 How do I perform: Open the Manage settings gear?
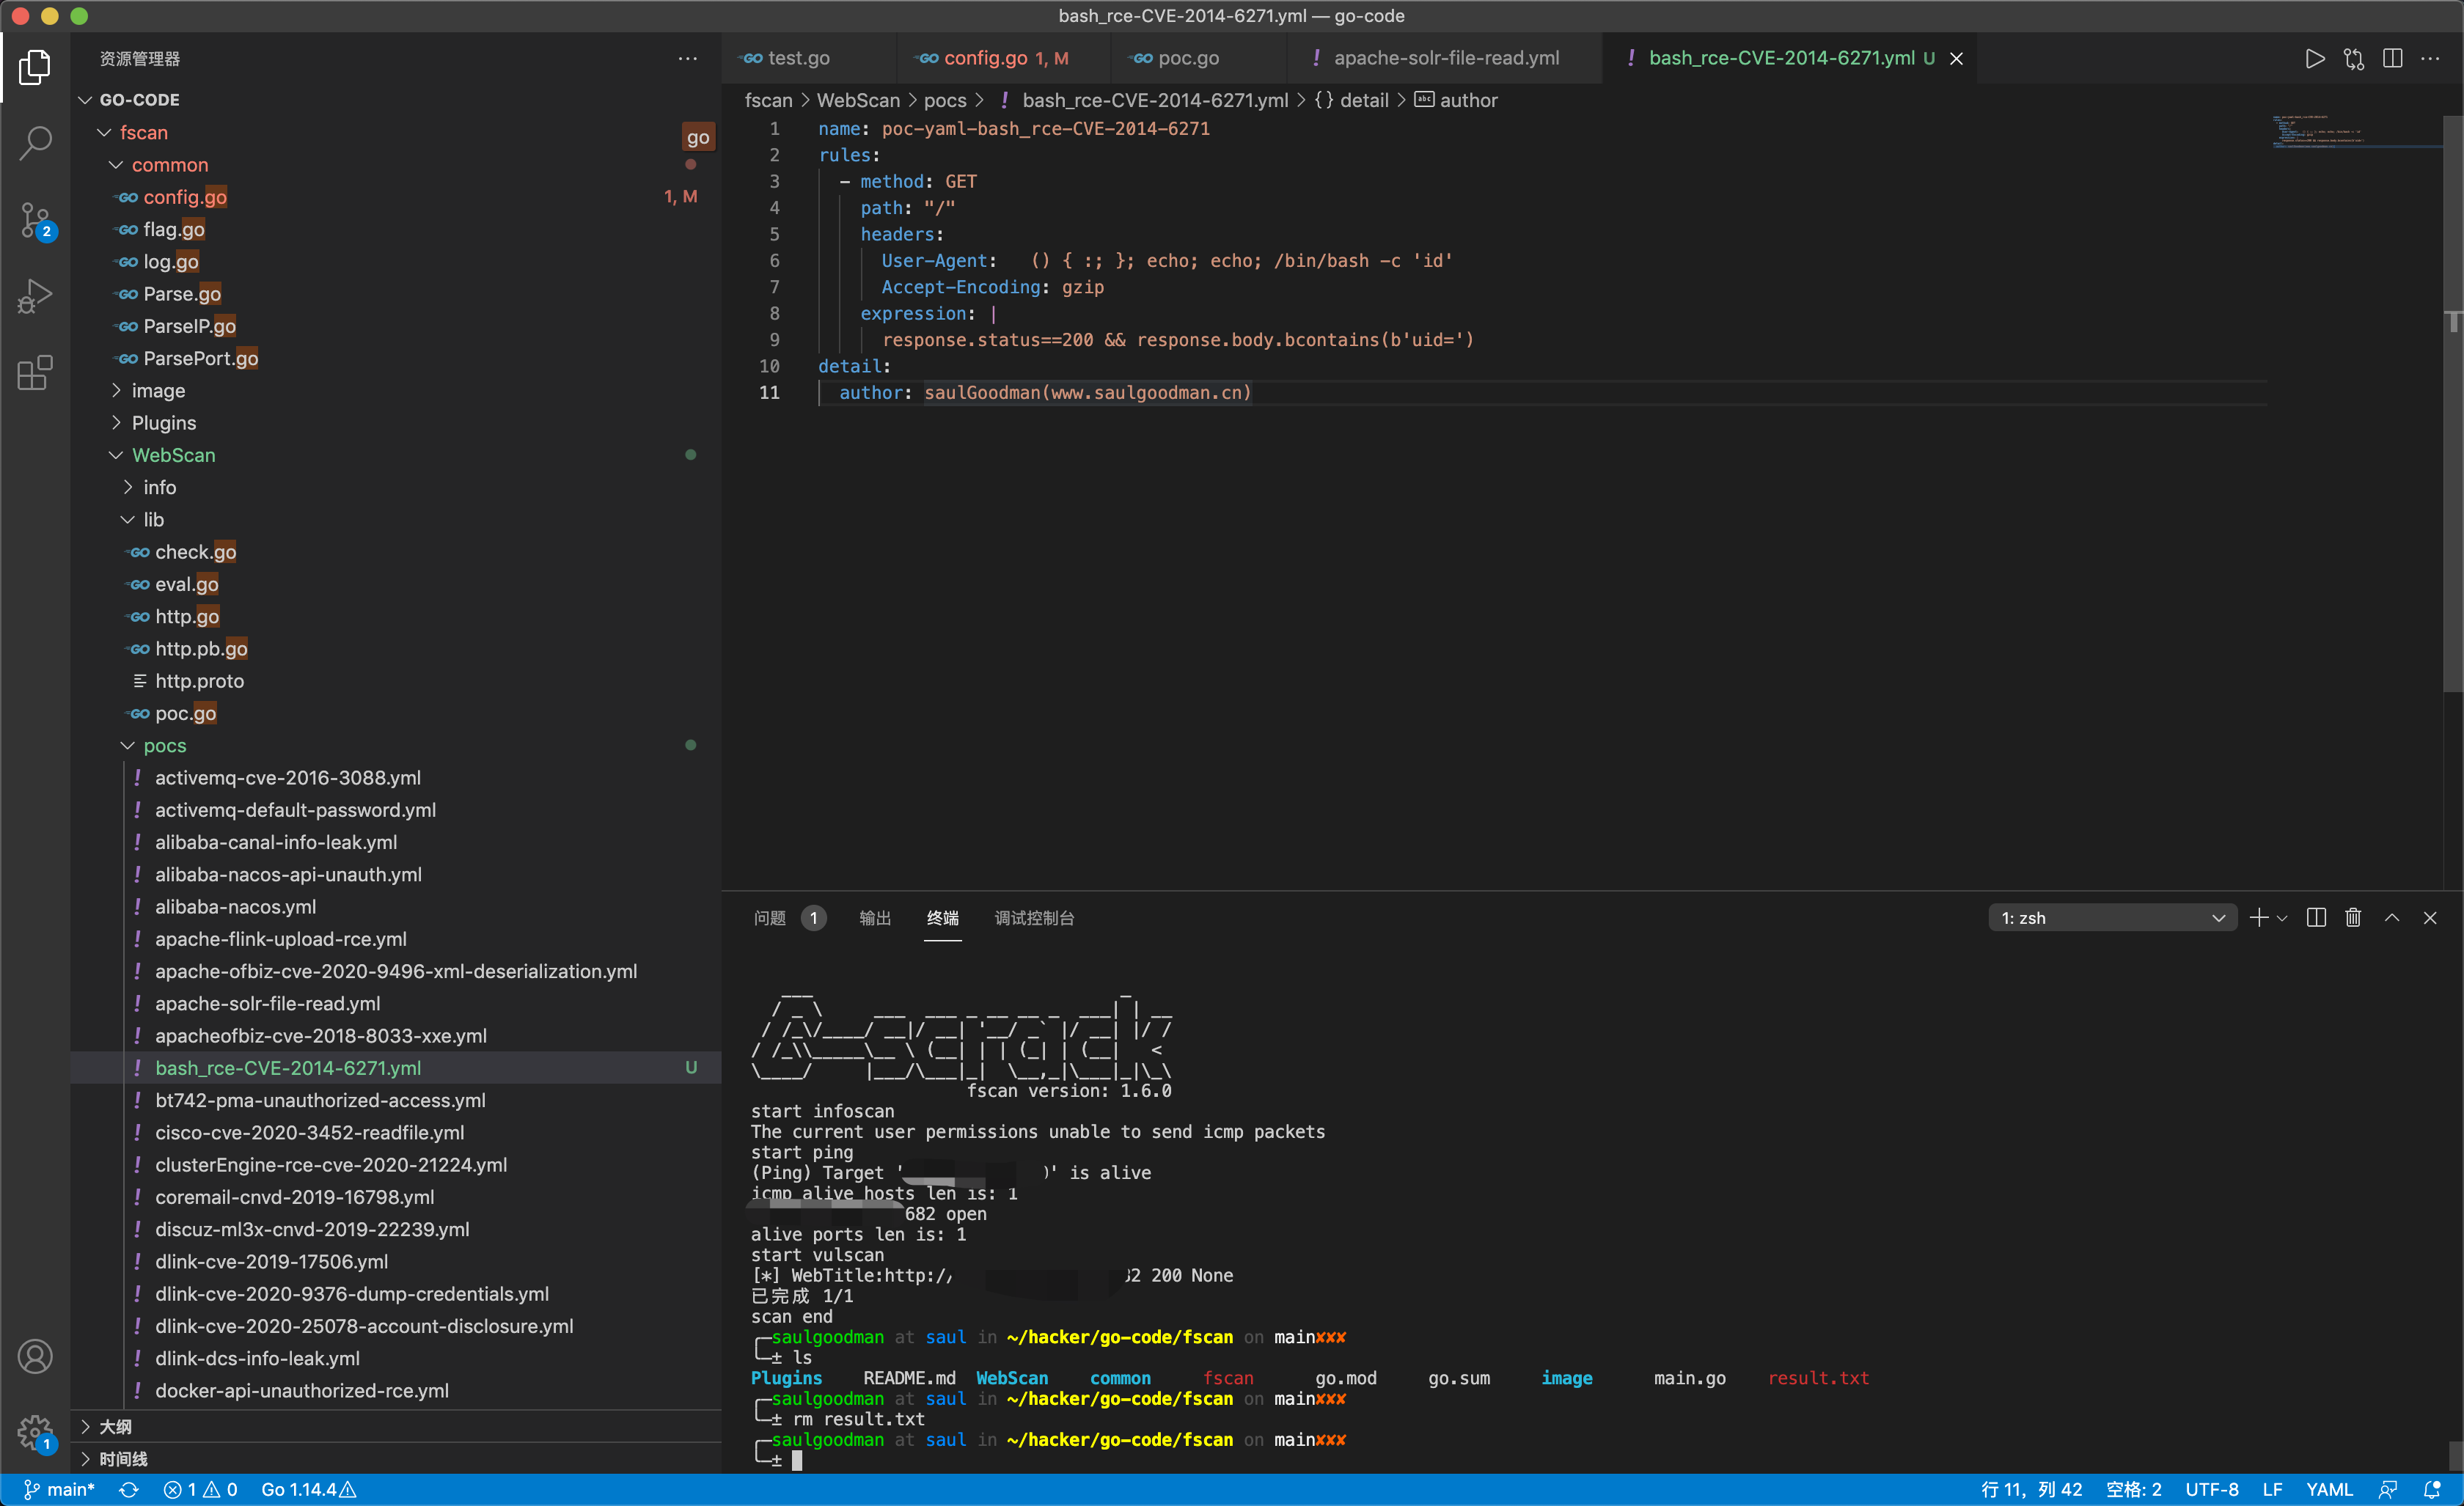[36, 1432]
